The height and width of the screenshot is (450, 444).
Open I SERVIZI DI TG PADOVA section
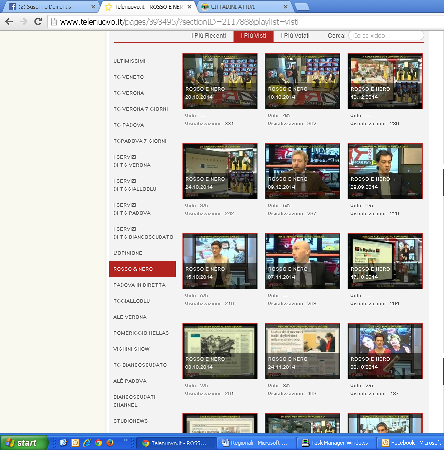(x=132, y=209)
